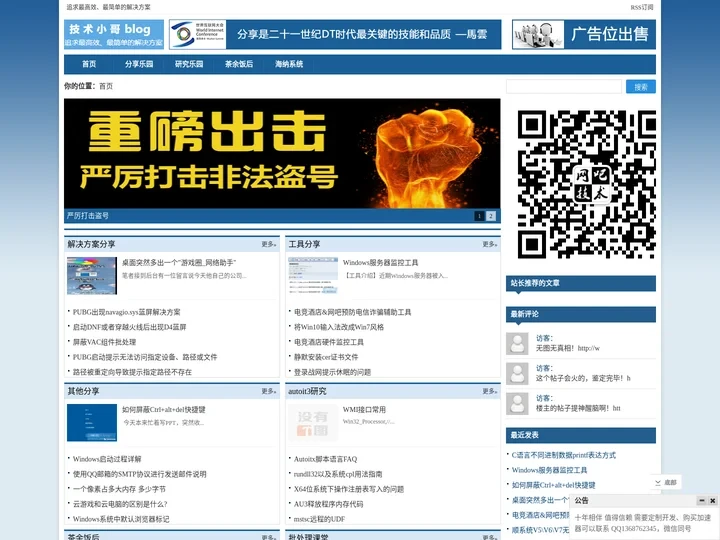Open Windows服务器监控工具 title in 工具分享
720x540 pixels.
coord(381,263)
